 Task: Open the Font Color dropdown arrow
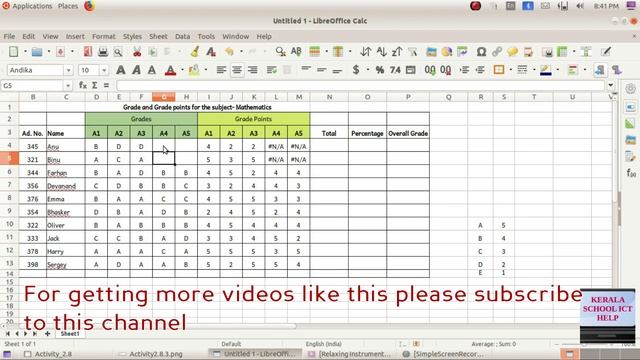(x=182, y=70)
